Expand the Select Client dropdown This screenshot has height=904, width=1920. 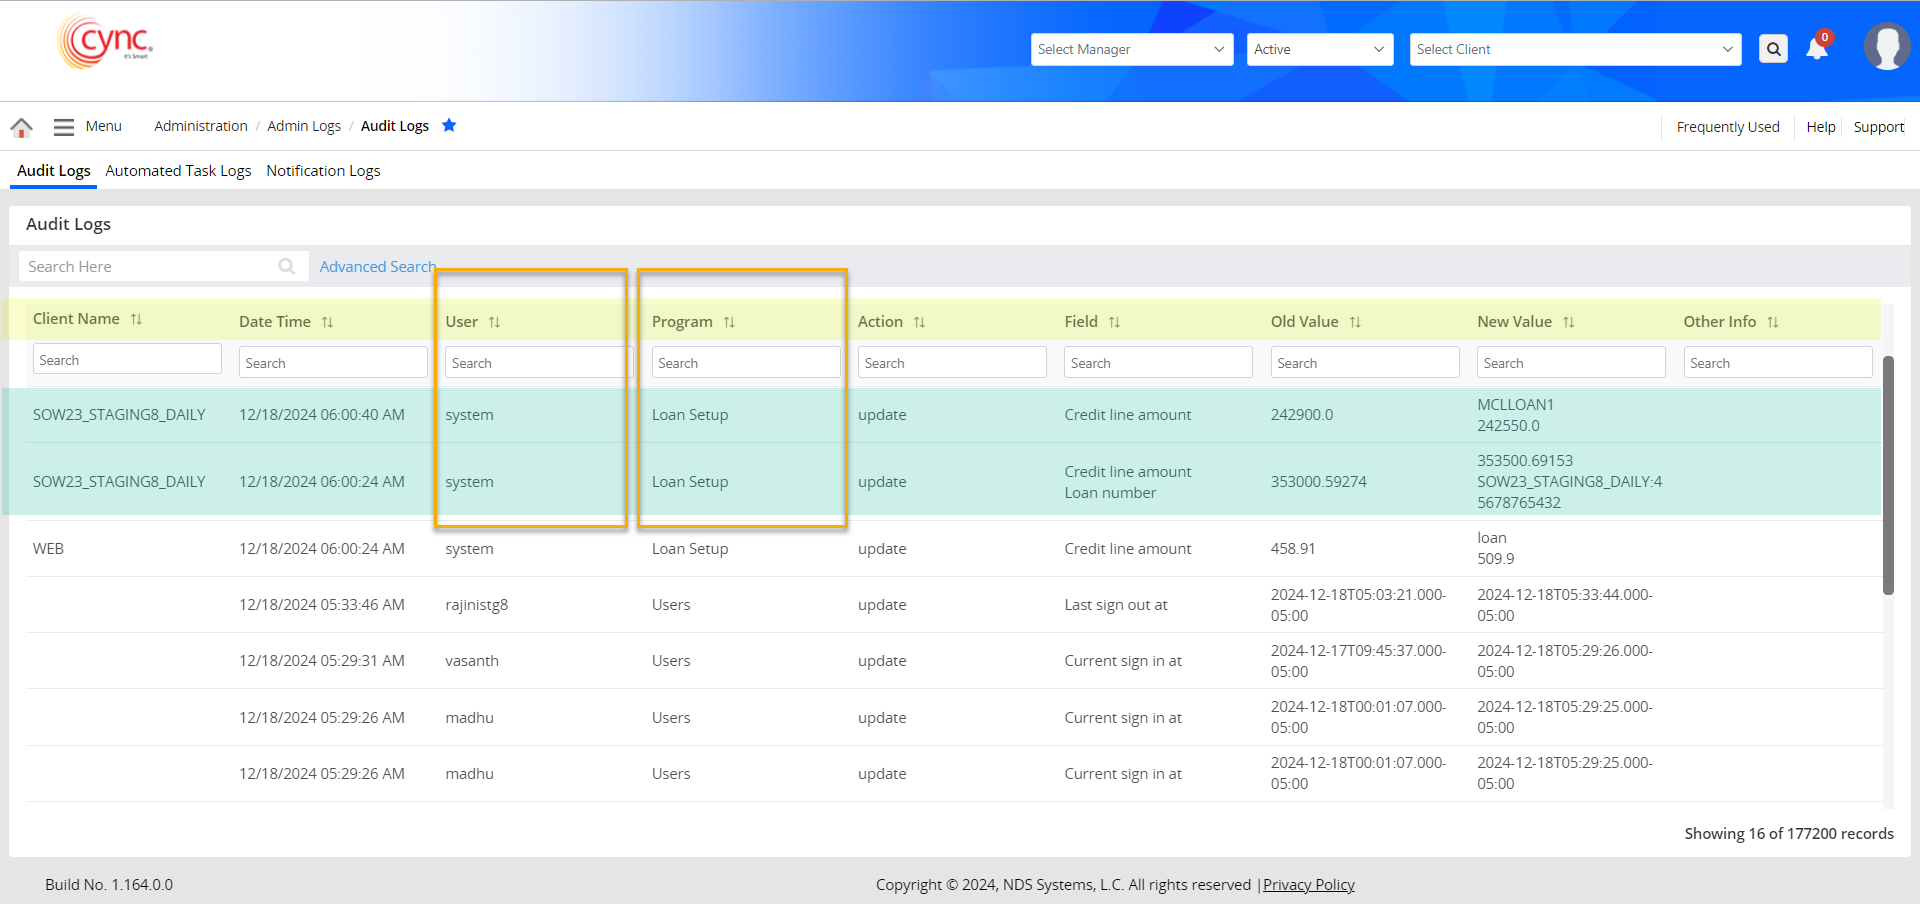(x=1574, y=49)
